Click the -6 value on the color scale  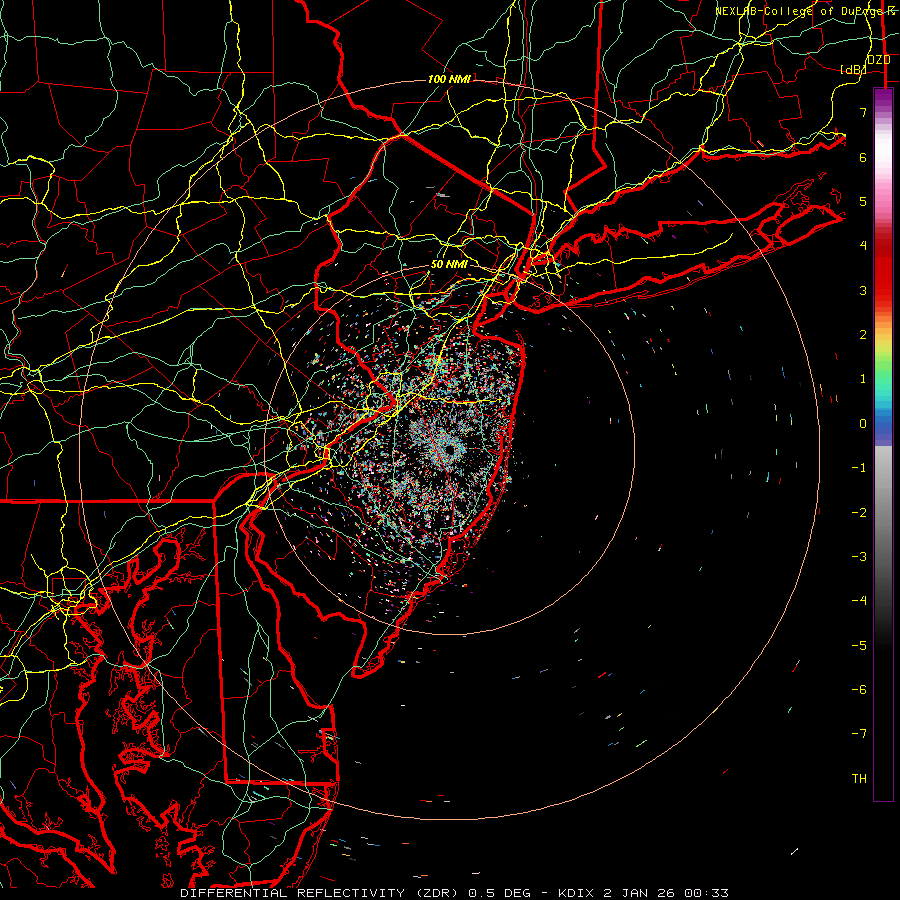[859, 689]
